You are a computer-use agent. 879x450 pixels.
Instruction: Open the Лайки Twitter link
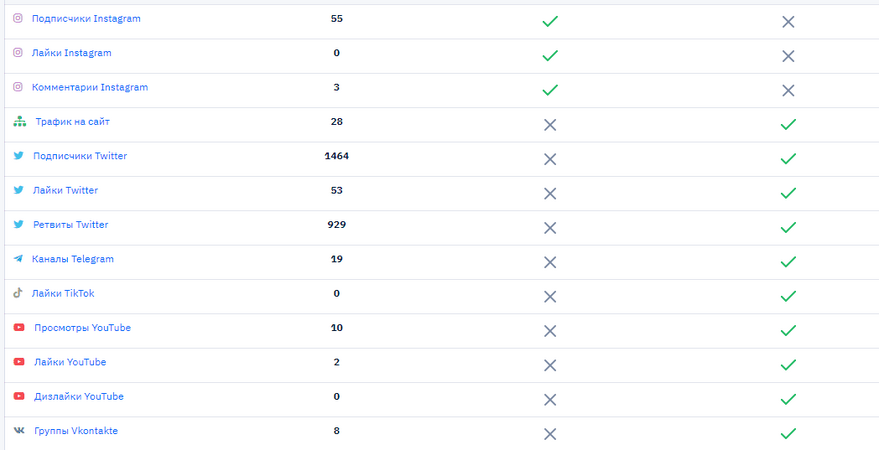[66, 191]
